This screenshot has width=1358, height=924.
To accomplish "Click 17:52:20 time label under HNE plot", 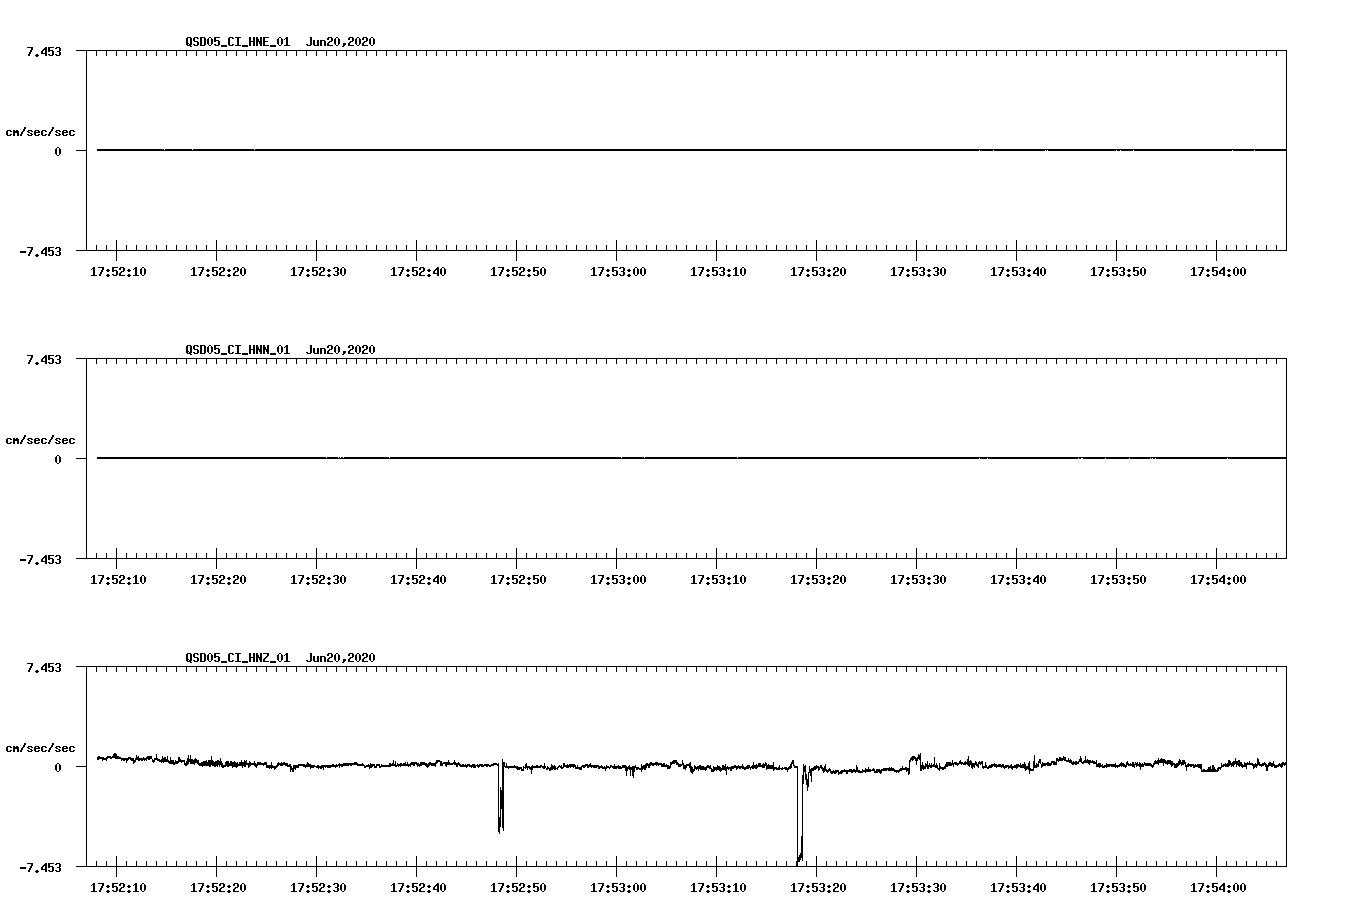I will tap(218, 271).
